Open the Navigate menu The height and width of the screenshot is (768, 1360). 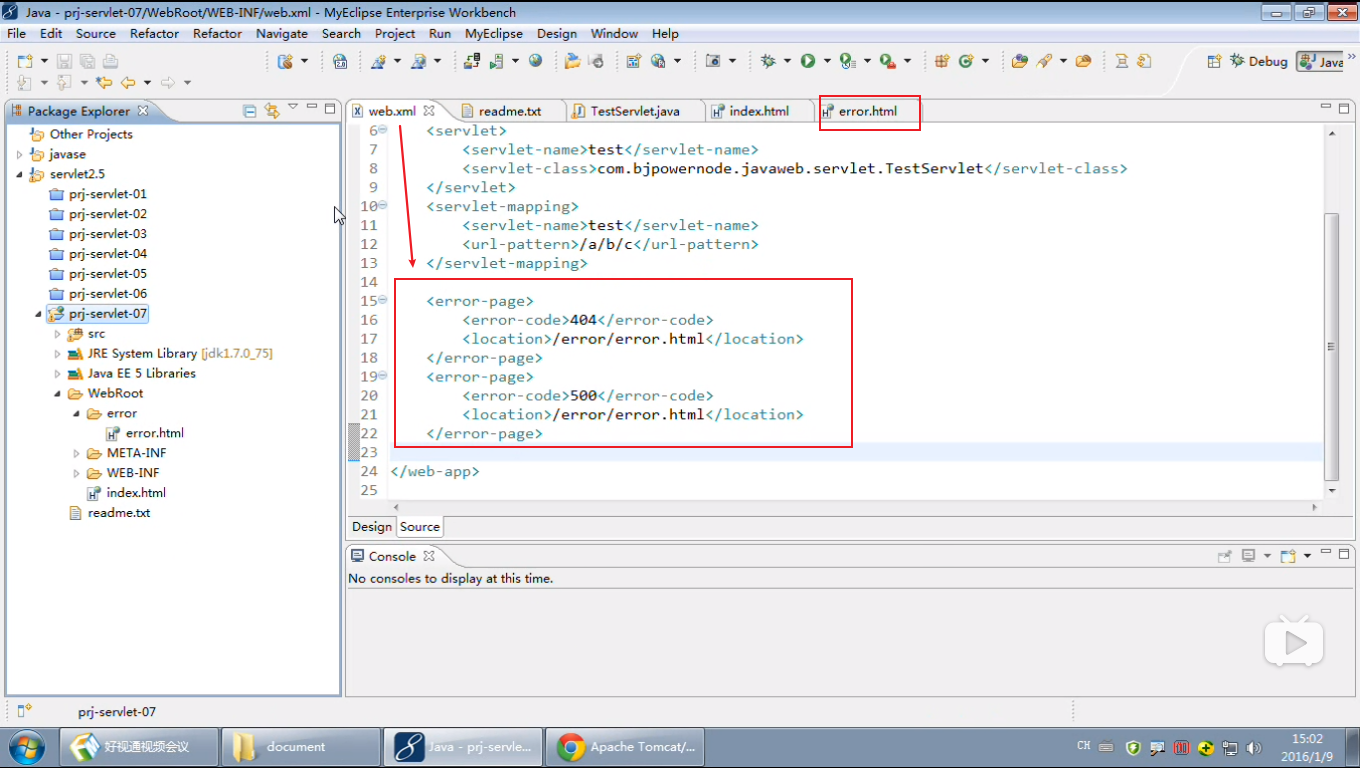[282, 33]
